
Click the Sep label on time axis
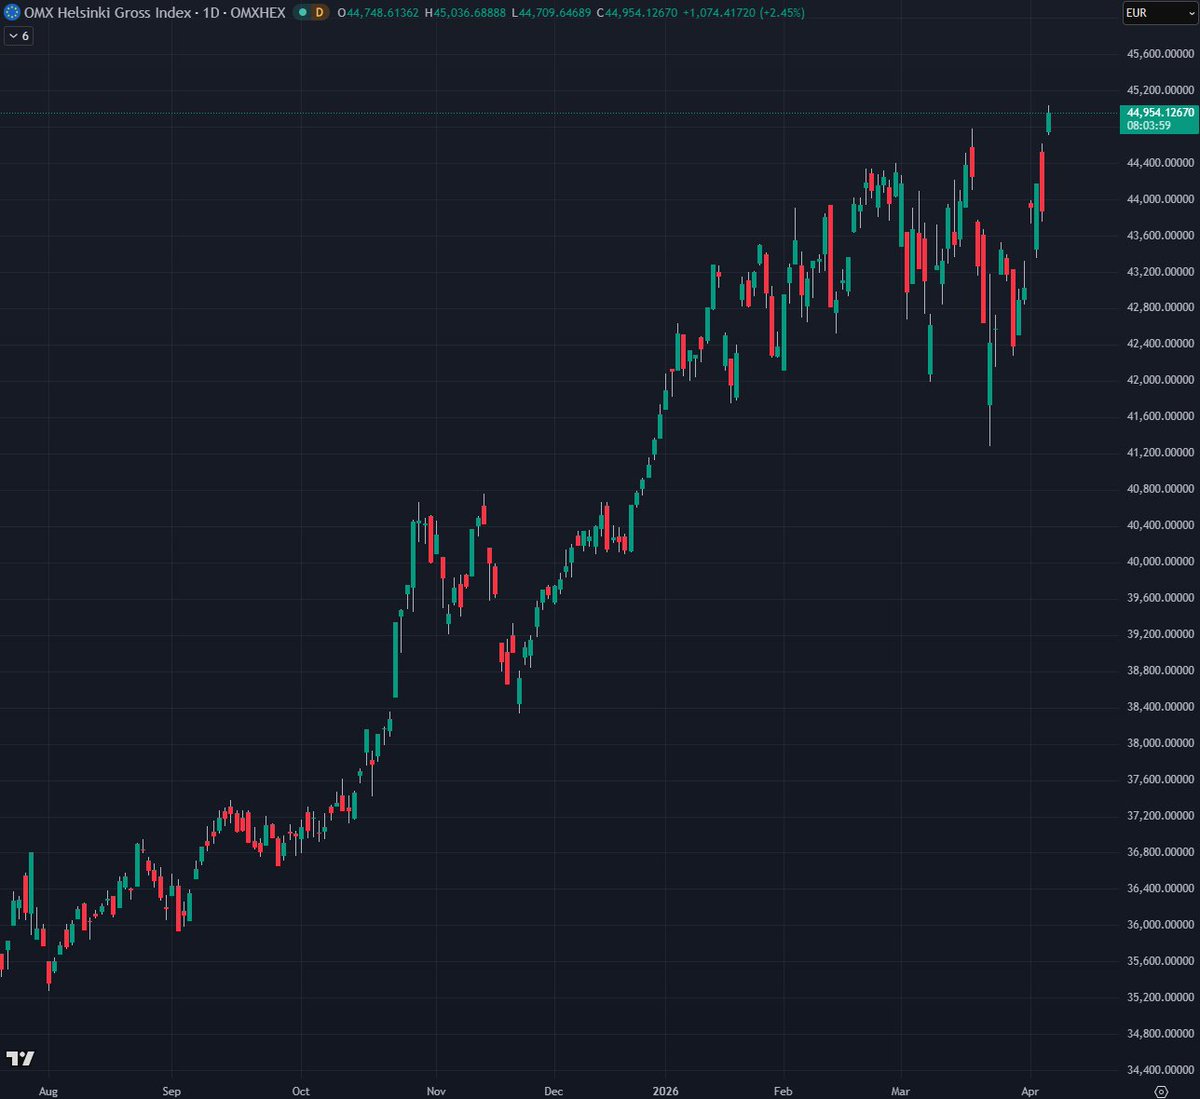pyautogui.click(x=171, y=1091)
